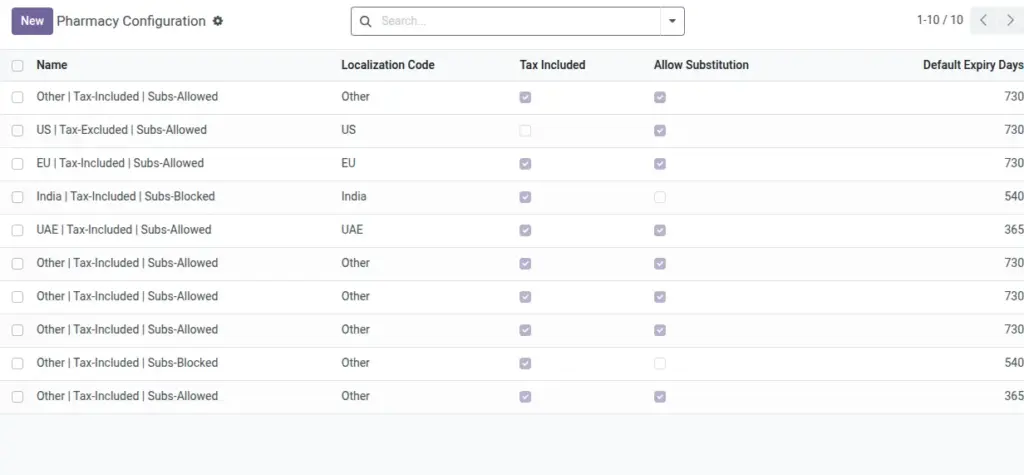Toggle Tax Included checkbox for the India row

click(x=526, y=197)
